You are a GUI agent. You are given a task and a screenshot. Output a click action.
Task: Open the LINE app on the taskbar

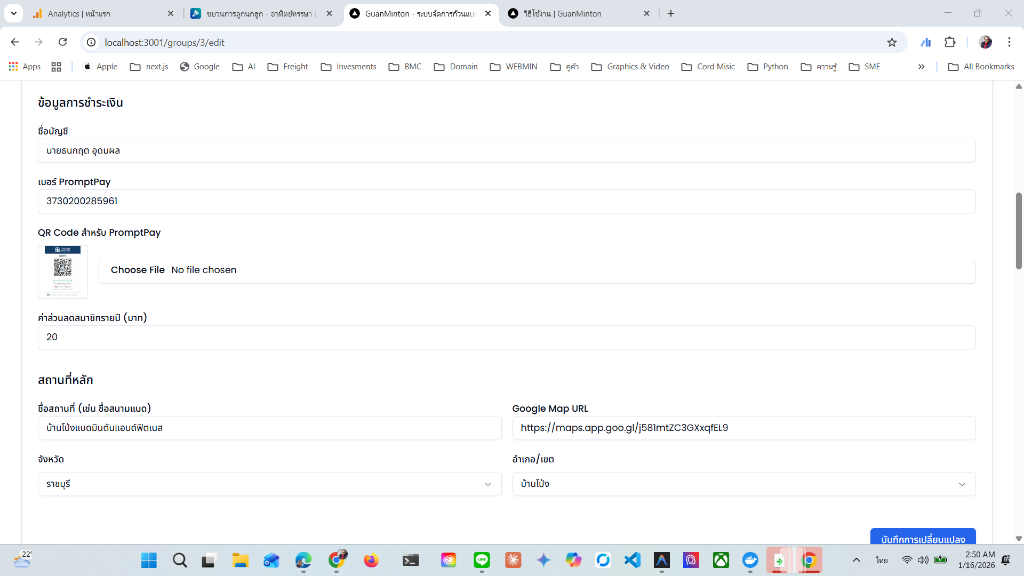click(481, 560)
